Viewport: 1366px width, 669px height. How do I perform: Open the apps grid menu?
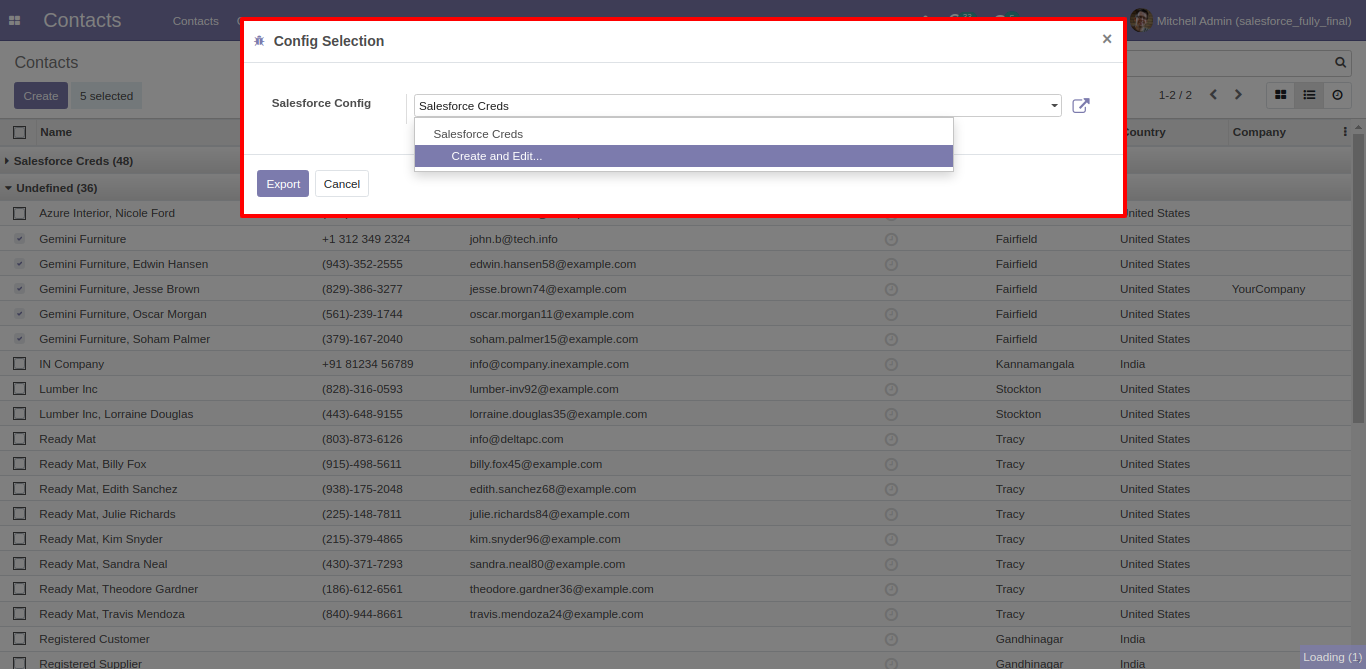[x=14, y=20]
